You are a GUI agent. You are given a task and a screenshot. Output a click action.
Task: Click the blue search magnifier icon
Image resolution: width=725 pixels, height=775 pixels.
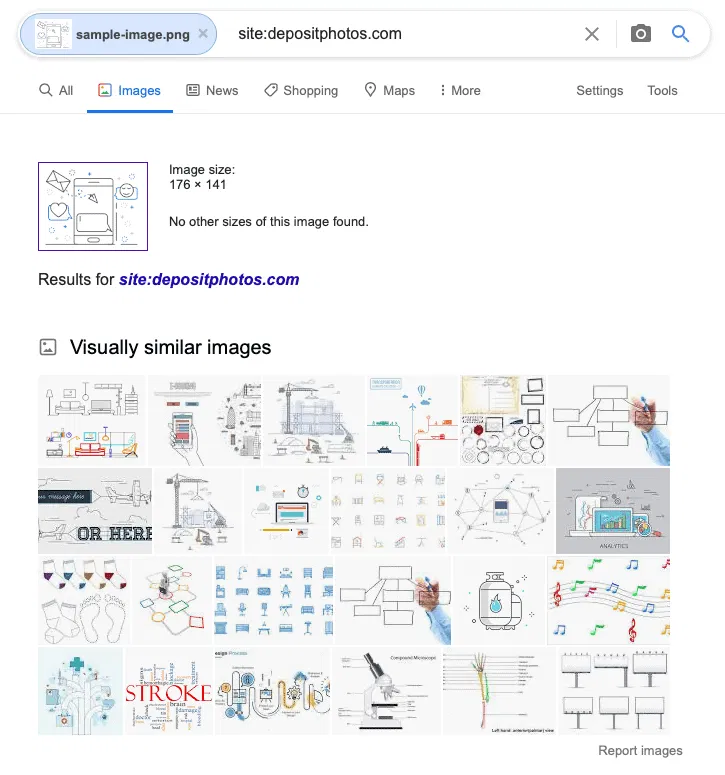pyautogui.click(x=680, y=34)
